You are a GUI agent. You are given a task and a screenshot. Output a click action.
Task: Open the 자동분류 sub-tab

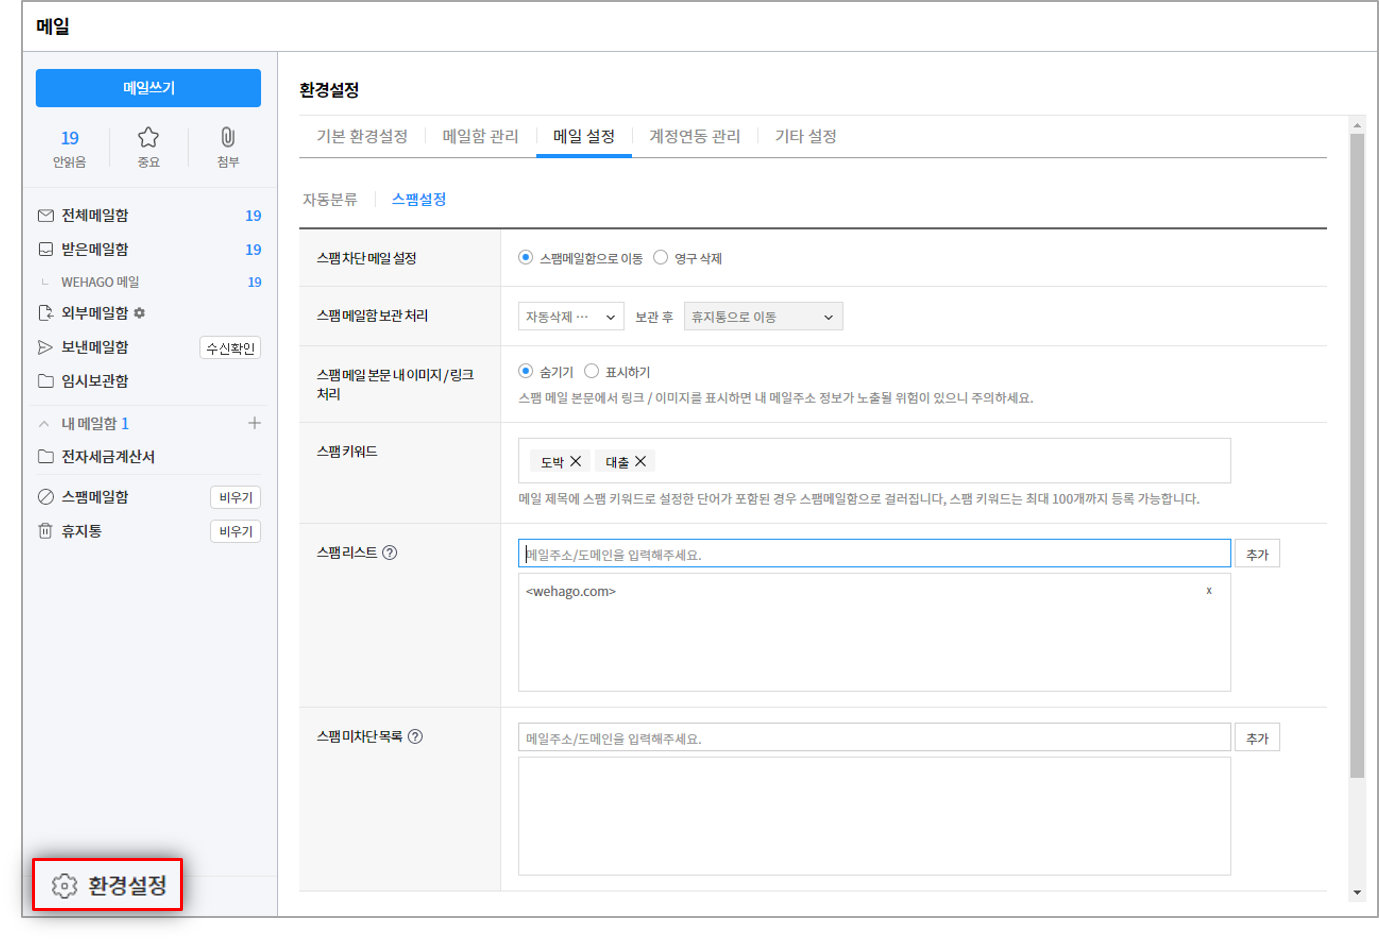click(330, 199)
